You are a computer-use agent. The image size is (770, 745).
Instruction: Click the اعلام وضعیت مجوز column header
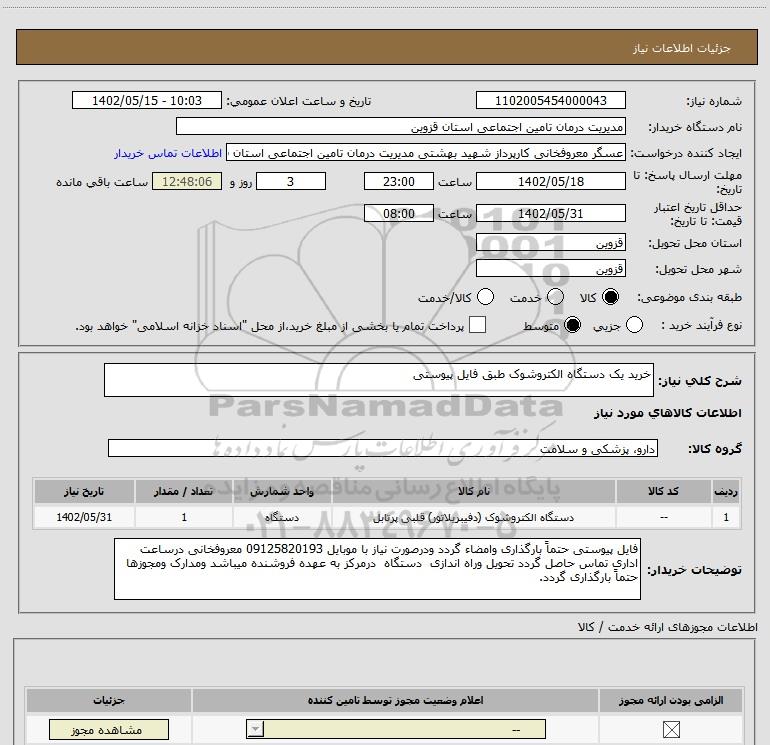395,700
